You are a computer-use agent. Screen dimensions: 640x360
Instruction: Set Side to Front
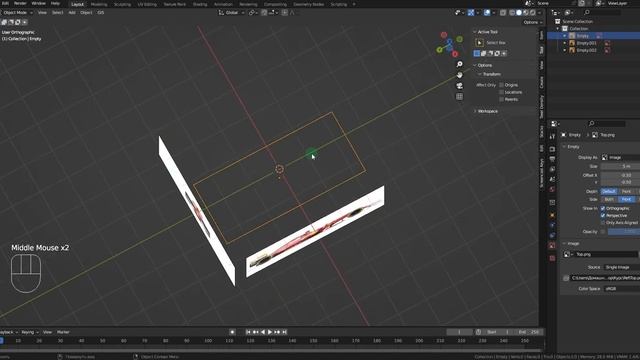pos(627,199)
